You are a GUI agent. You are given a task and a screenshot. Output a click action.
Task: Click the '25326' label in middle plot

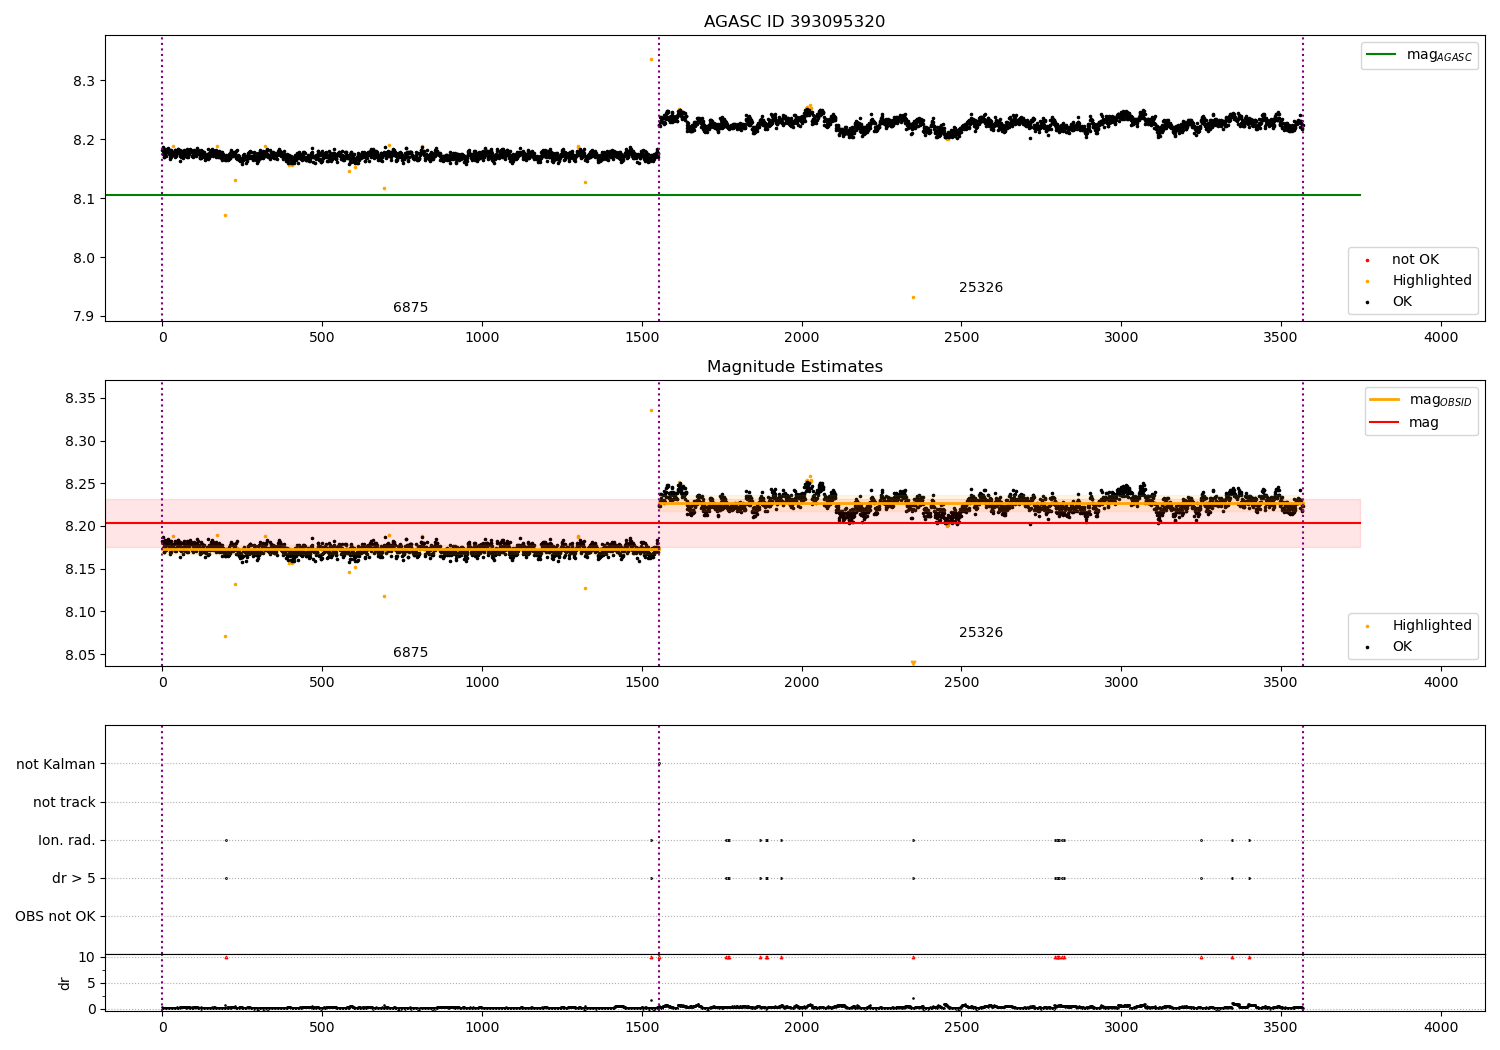point(980,633)
